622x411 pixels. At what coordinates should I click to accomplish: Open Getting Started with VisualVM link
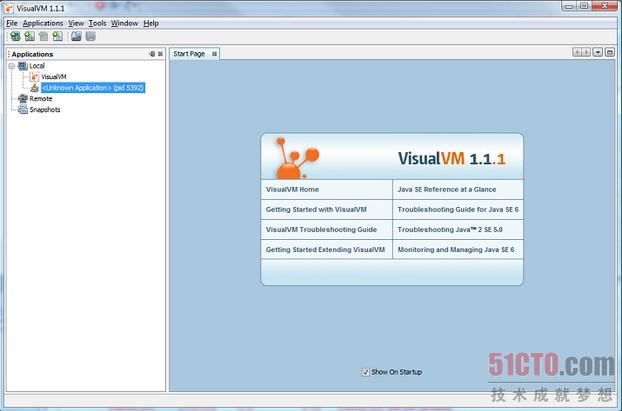[x=316, y=209]
